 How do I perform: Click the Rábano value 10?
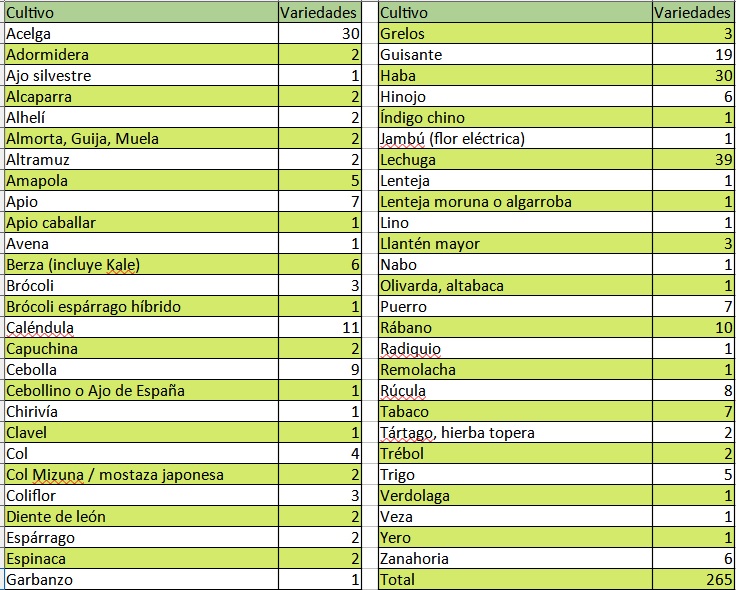693,328
